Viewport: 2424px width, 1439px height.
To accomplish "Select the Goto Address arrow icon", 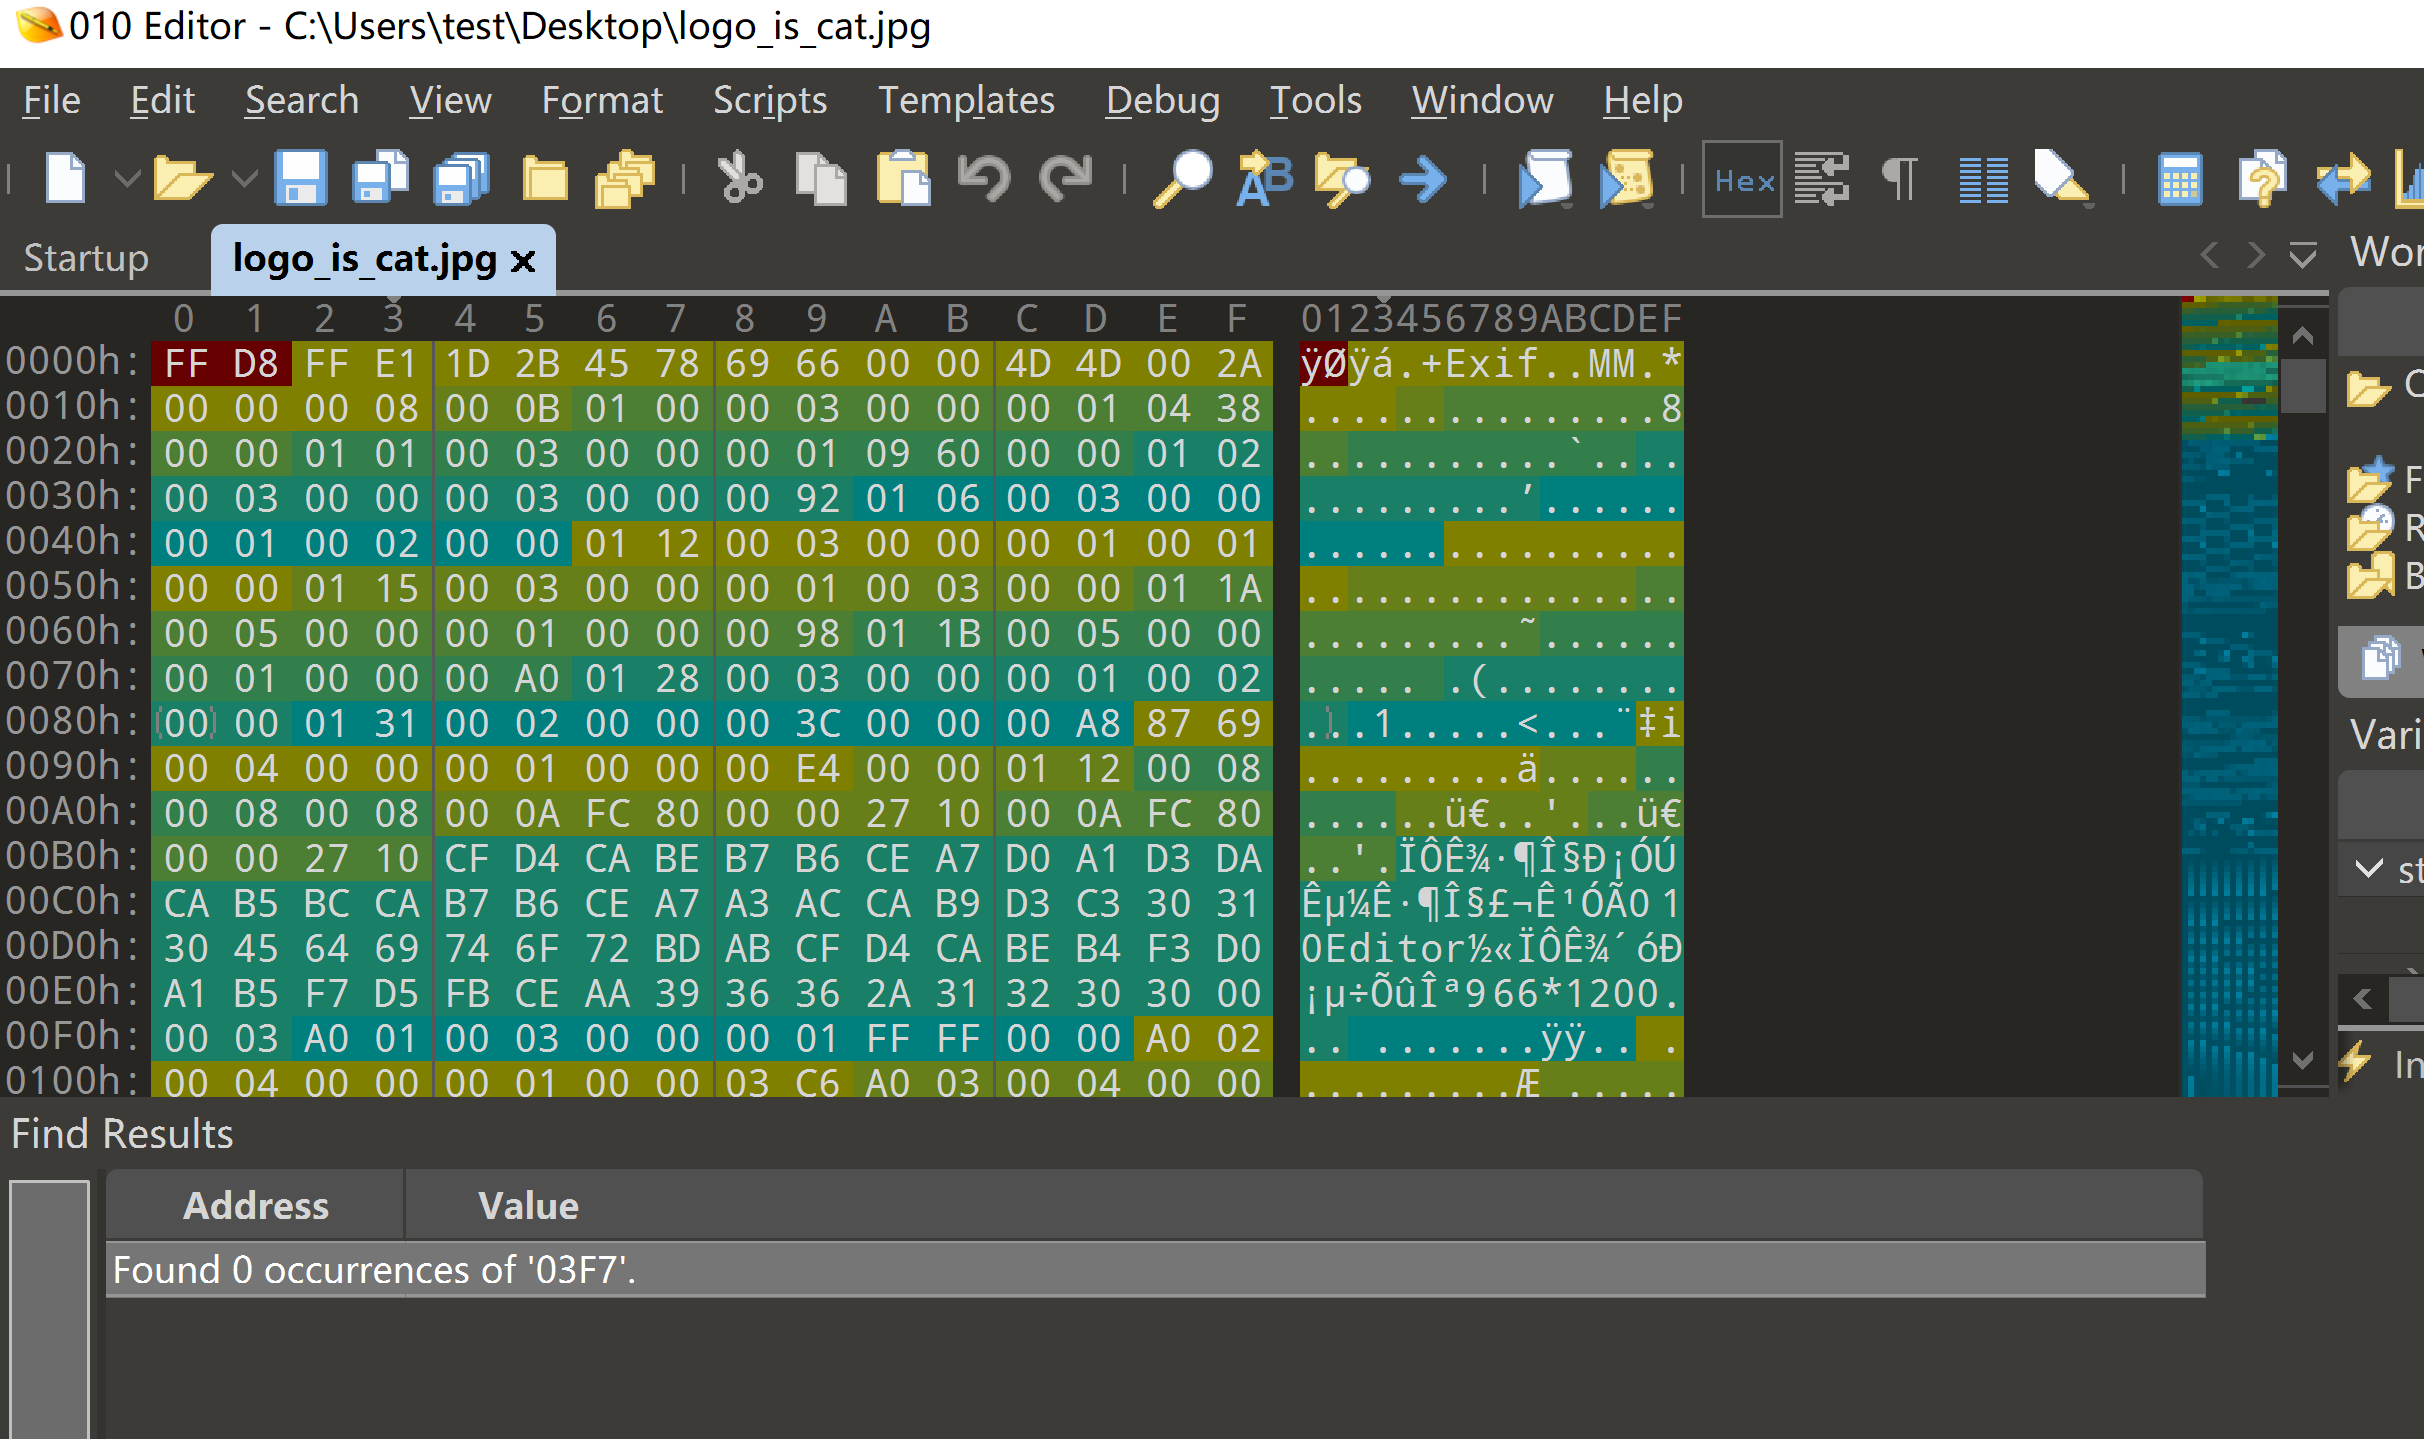I will click(1424, 180).
